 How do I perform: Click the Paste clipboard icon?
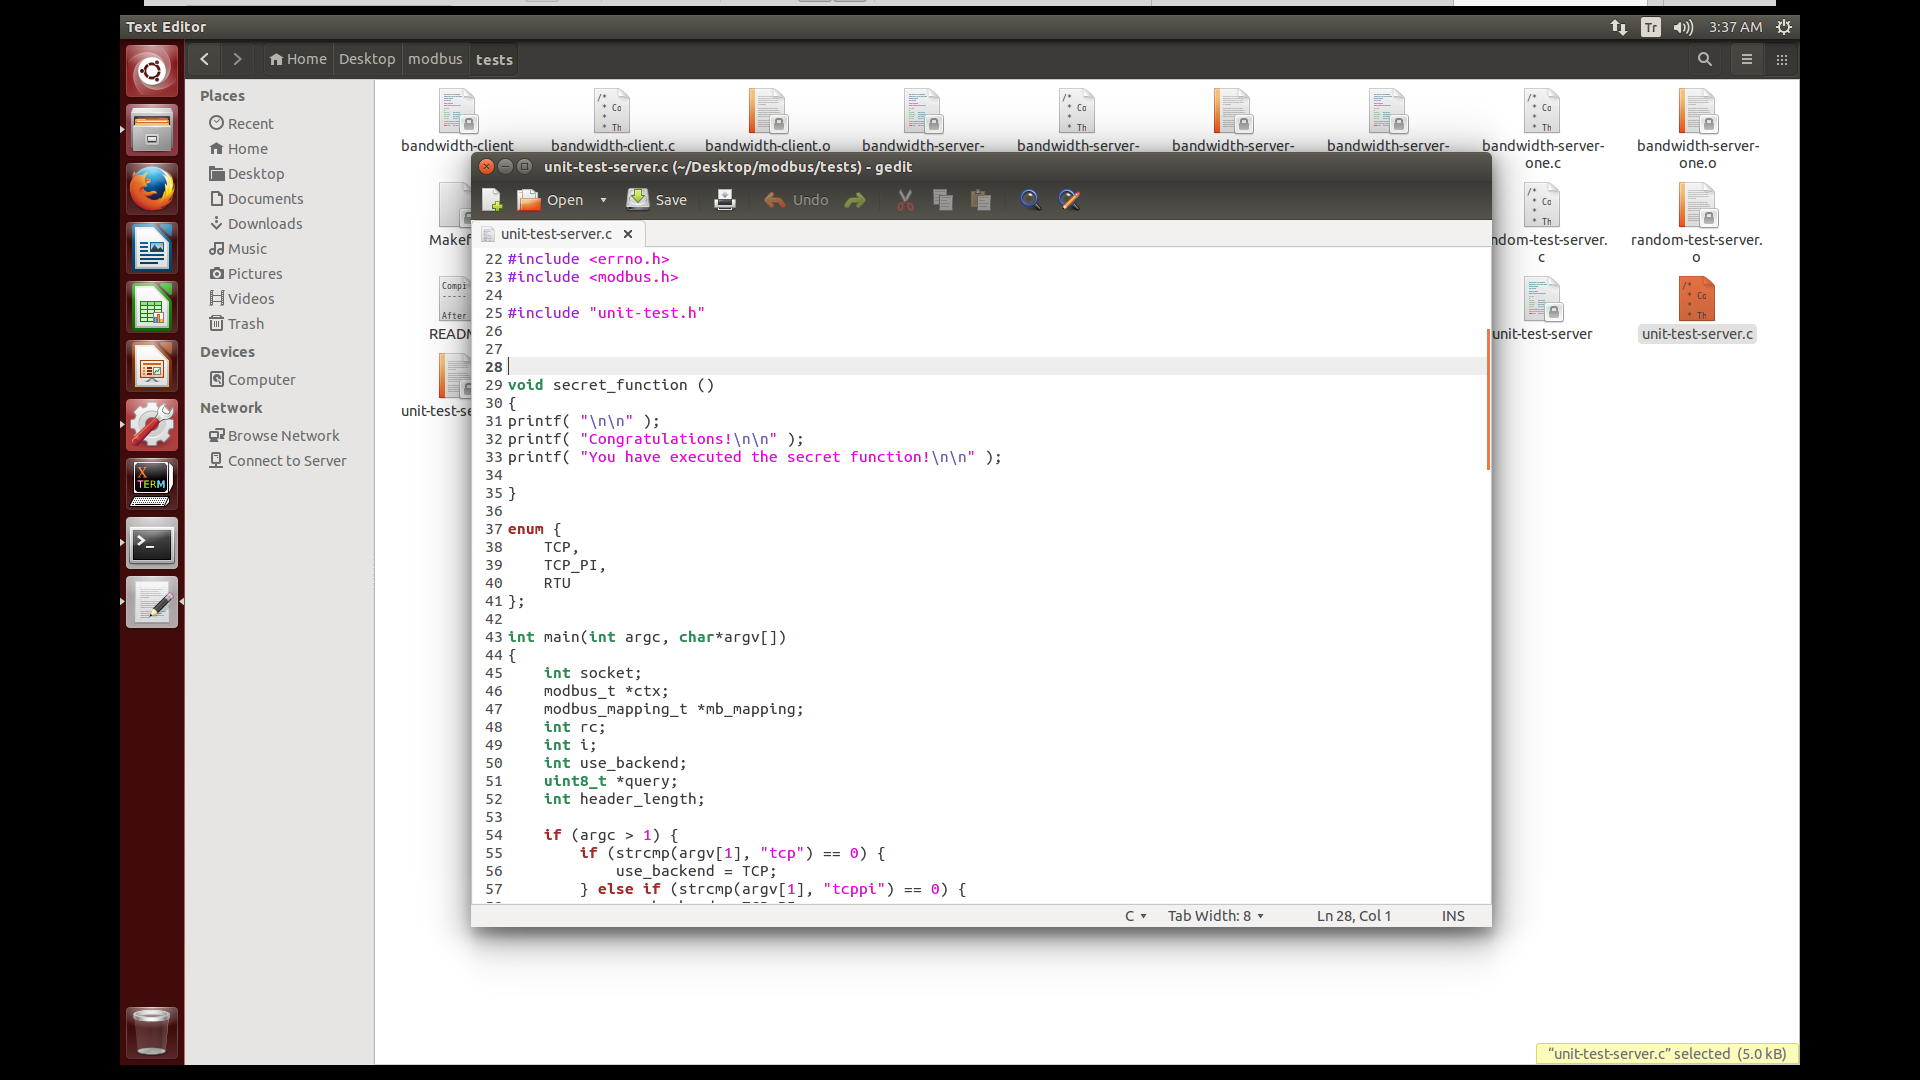click(981, 200)
